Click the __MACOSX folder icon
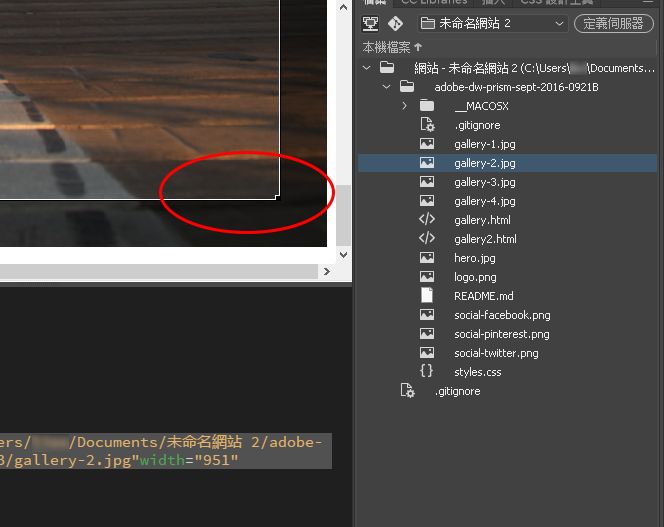The image size is (664, 527). pyautogui.click(x=427, y=105)
